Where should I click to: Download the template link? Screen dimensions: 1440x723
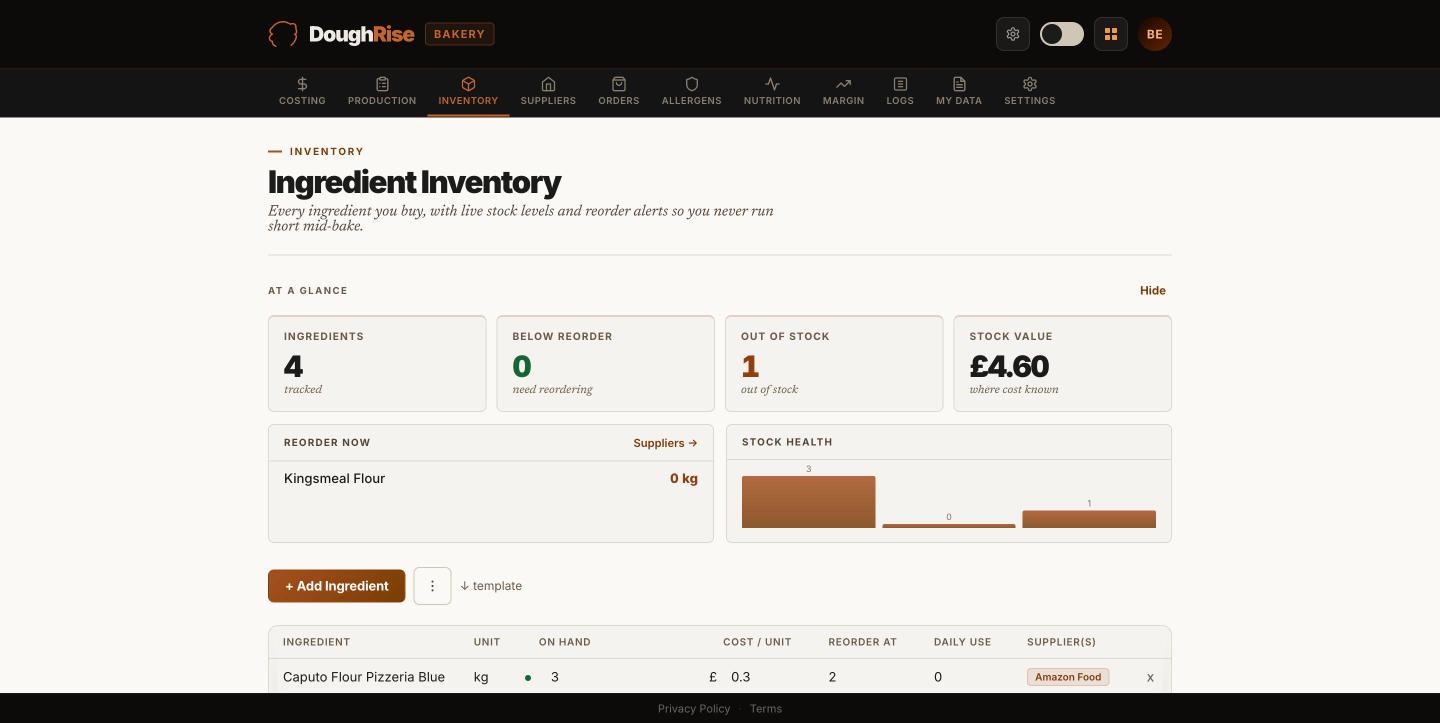pos(491,586)
